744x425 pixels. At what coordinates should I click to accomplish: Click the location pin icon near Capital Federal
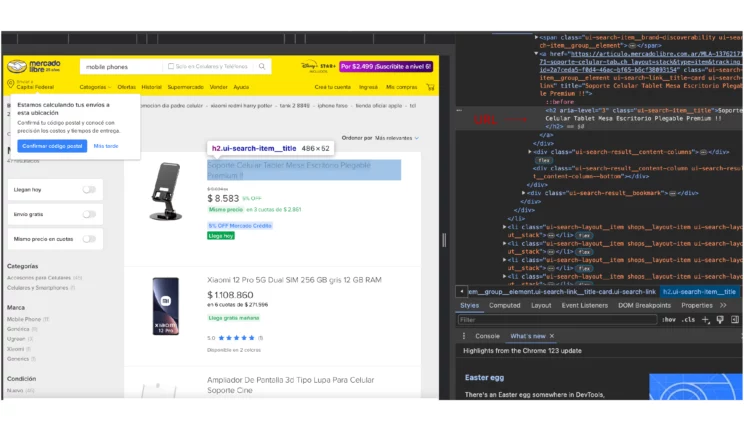pyautogui.click(x=10, y=84)
